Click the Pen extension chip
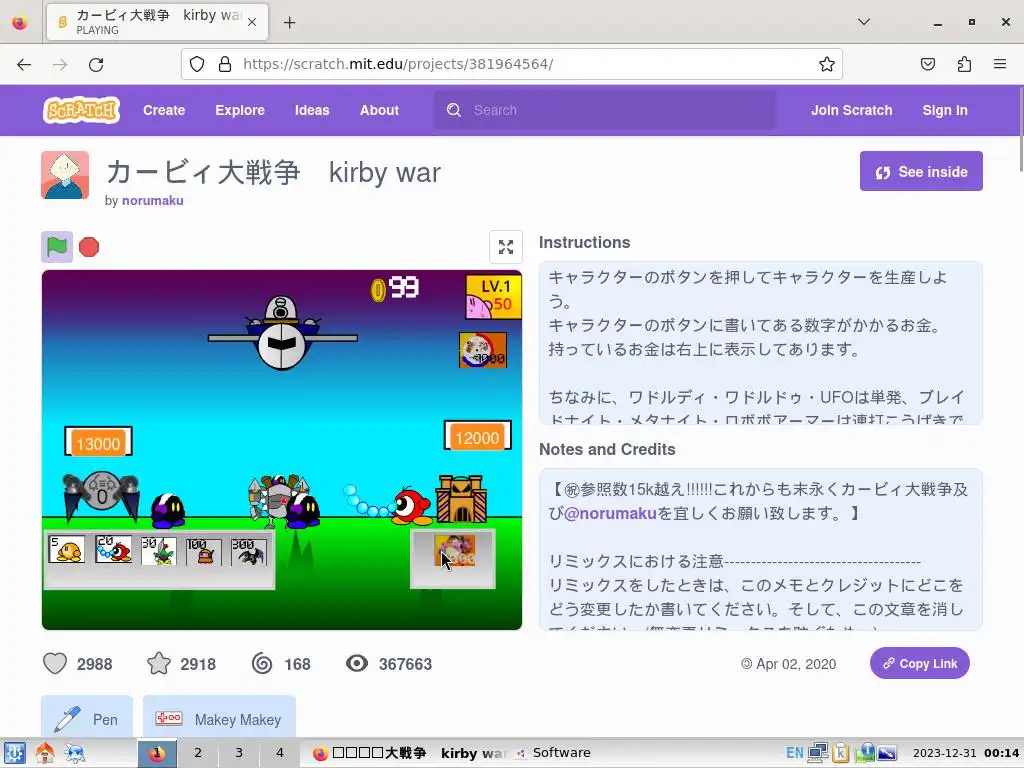Screen dimensions: 1024x768 click(x=87, y=719)
